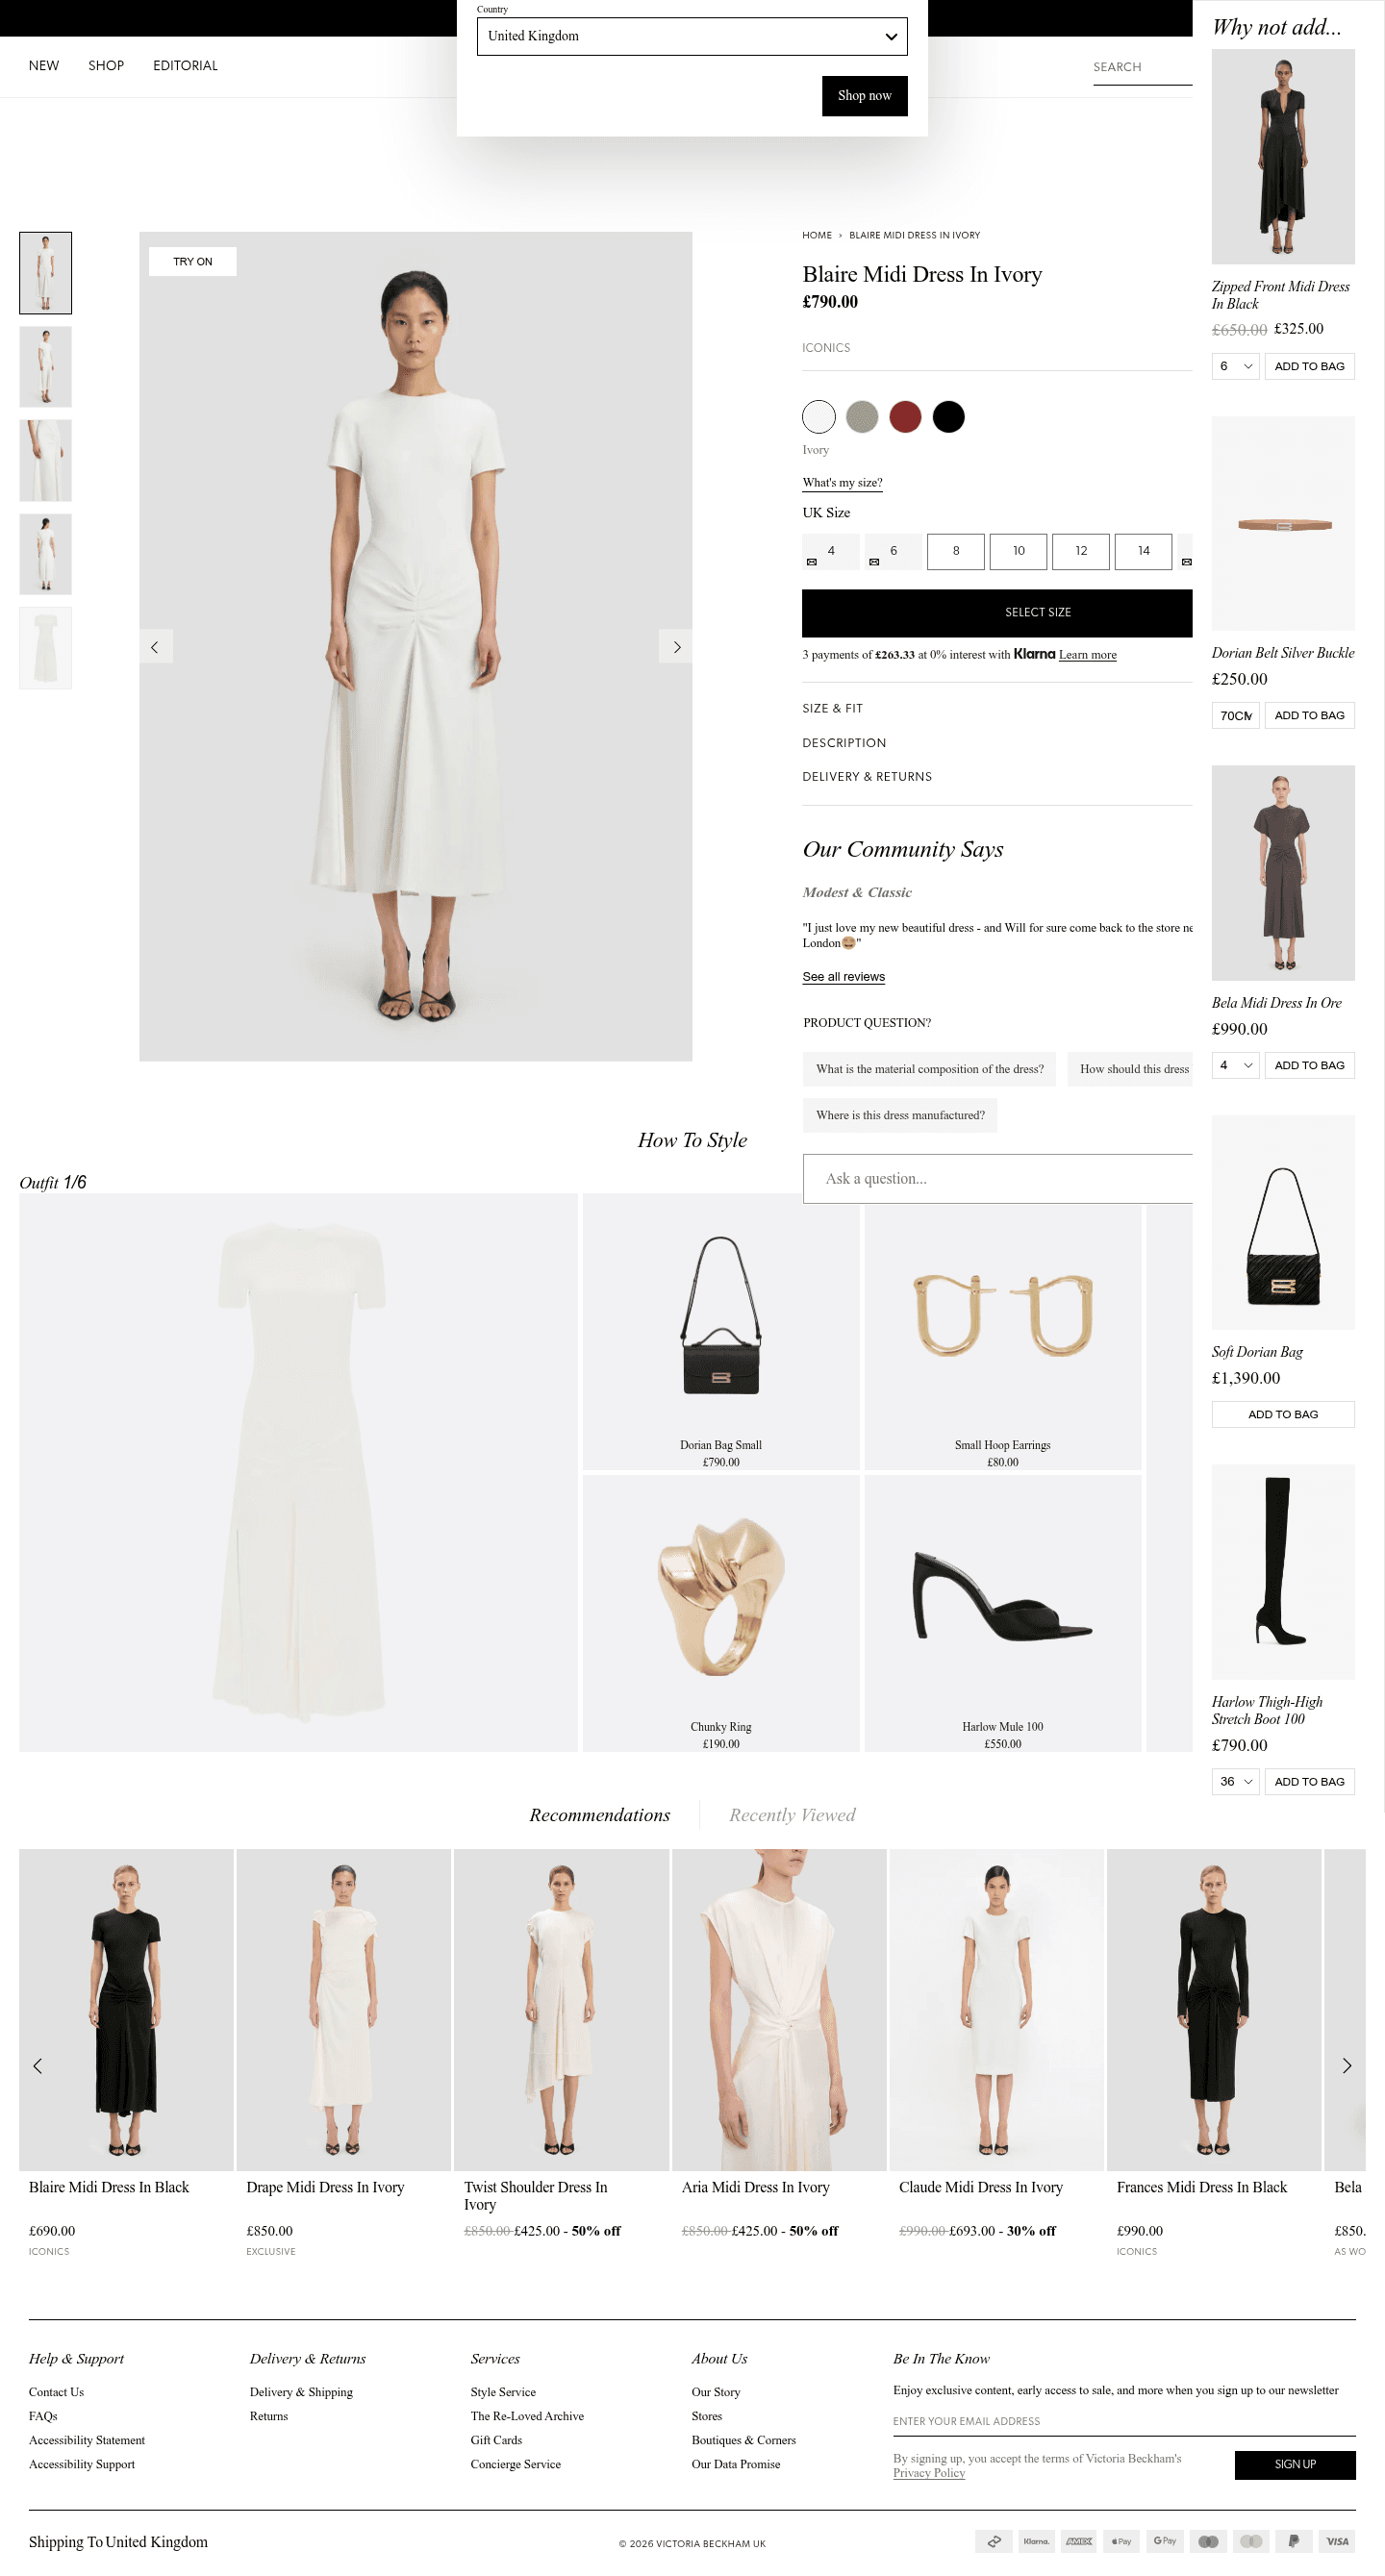
Task: Click the SEARCH field in the header
Action: [x=1142, y=67]
